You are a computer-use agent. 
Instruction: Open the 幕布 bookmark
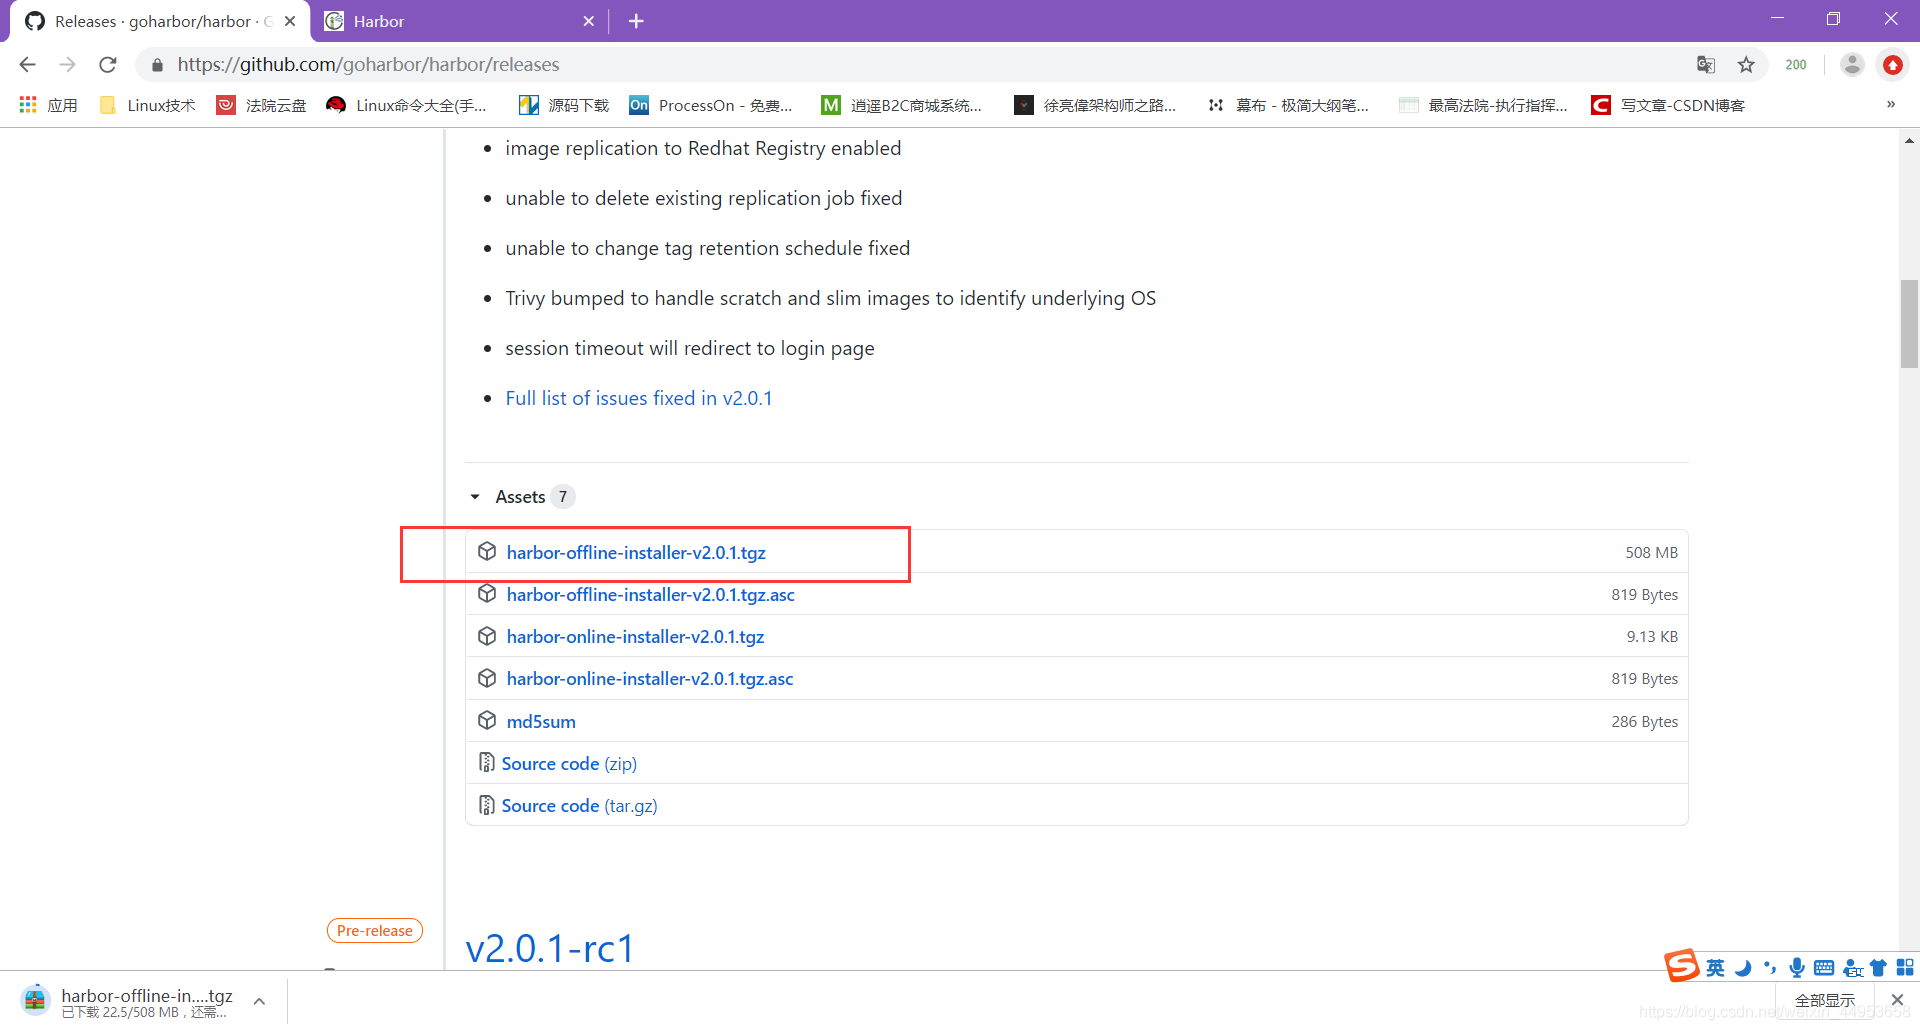tap(1288, 105)
